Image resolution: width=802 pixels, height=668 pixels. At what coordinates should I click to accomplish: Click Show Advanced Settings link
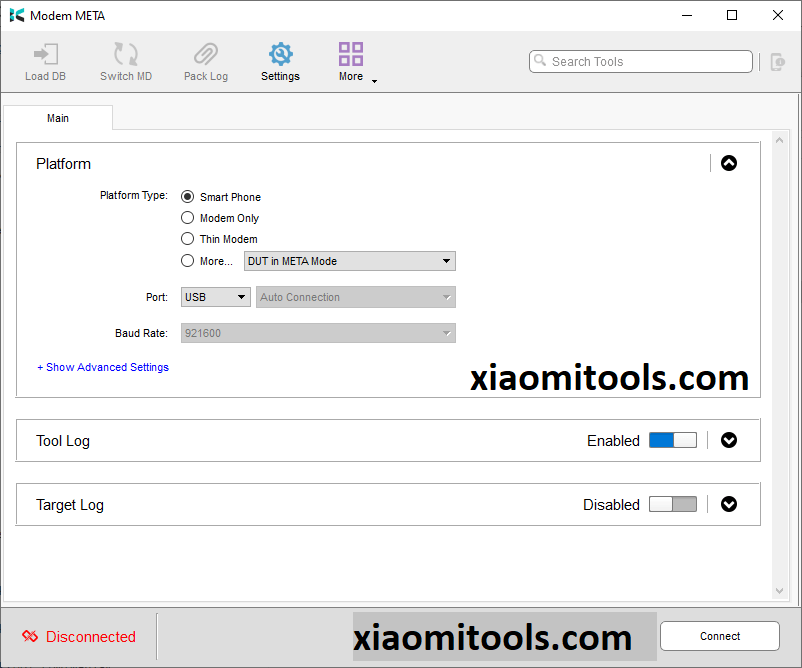tap(103, 367)
